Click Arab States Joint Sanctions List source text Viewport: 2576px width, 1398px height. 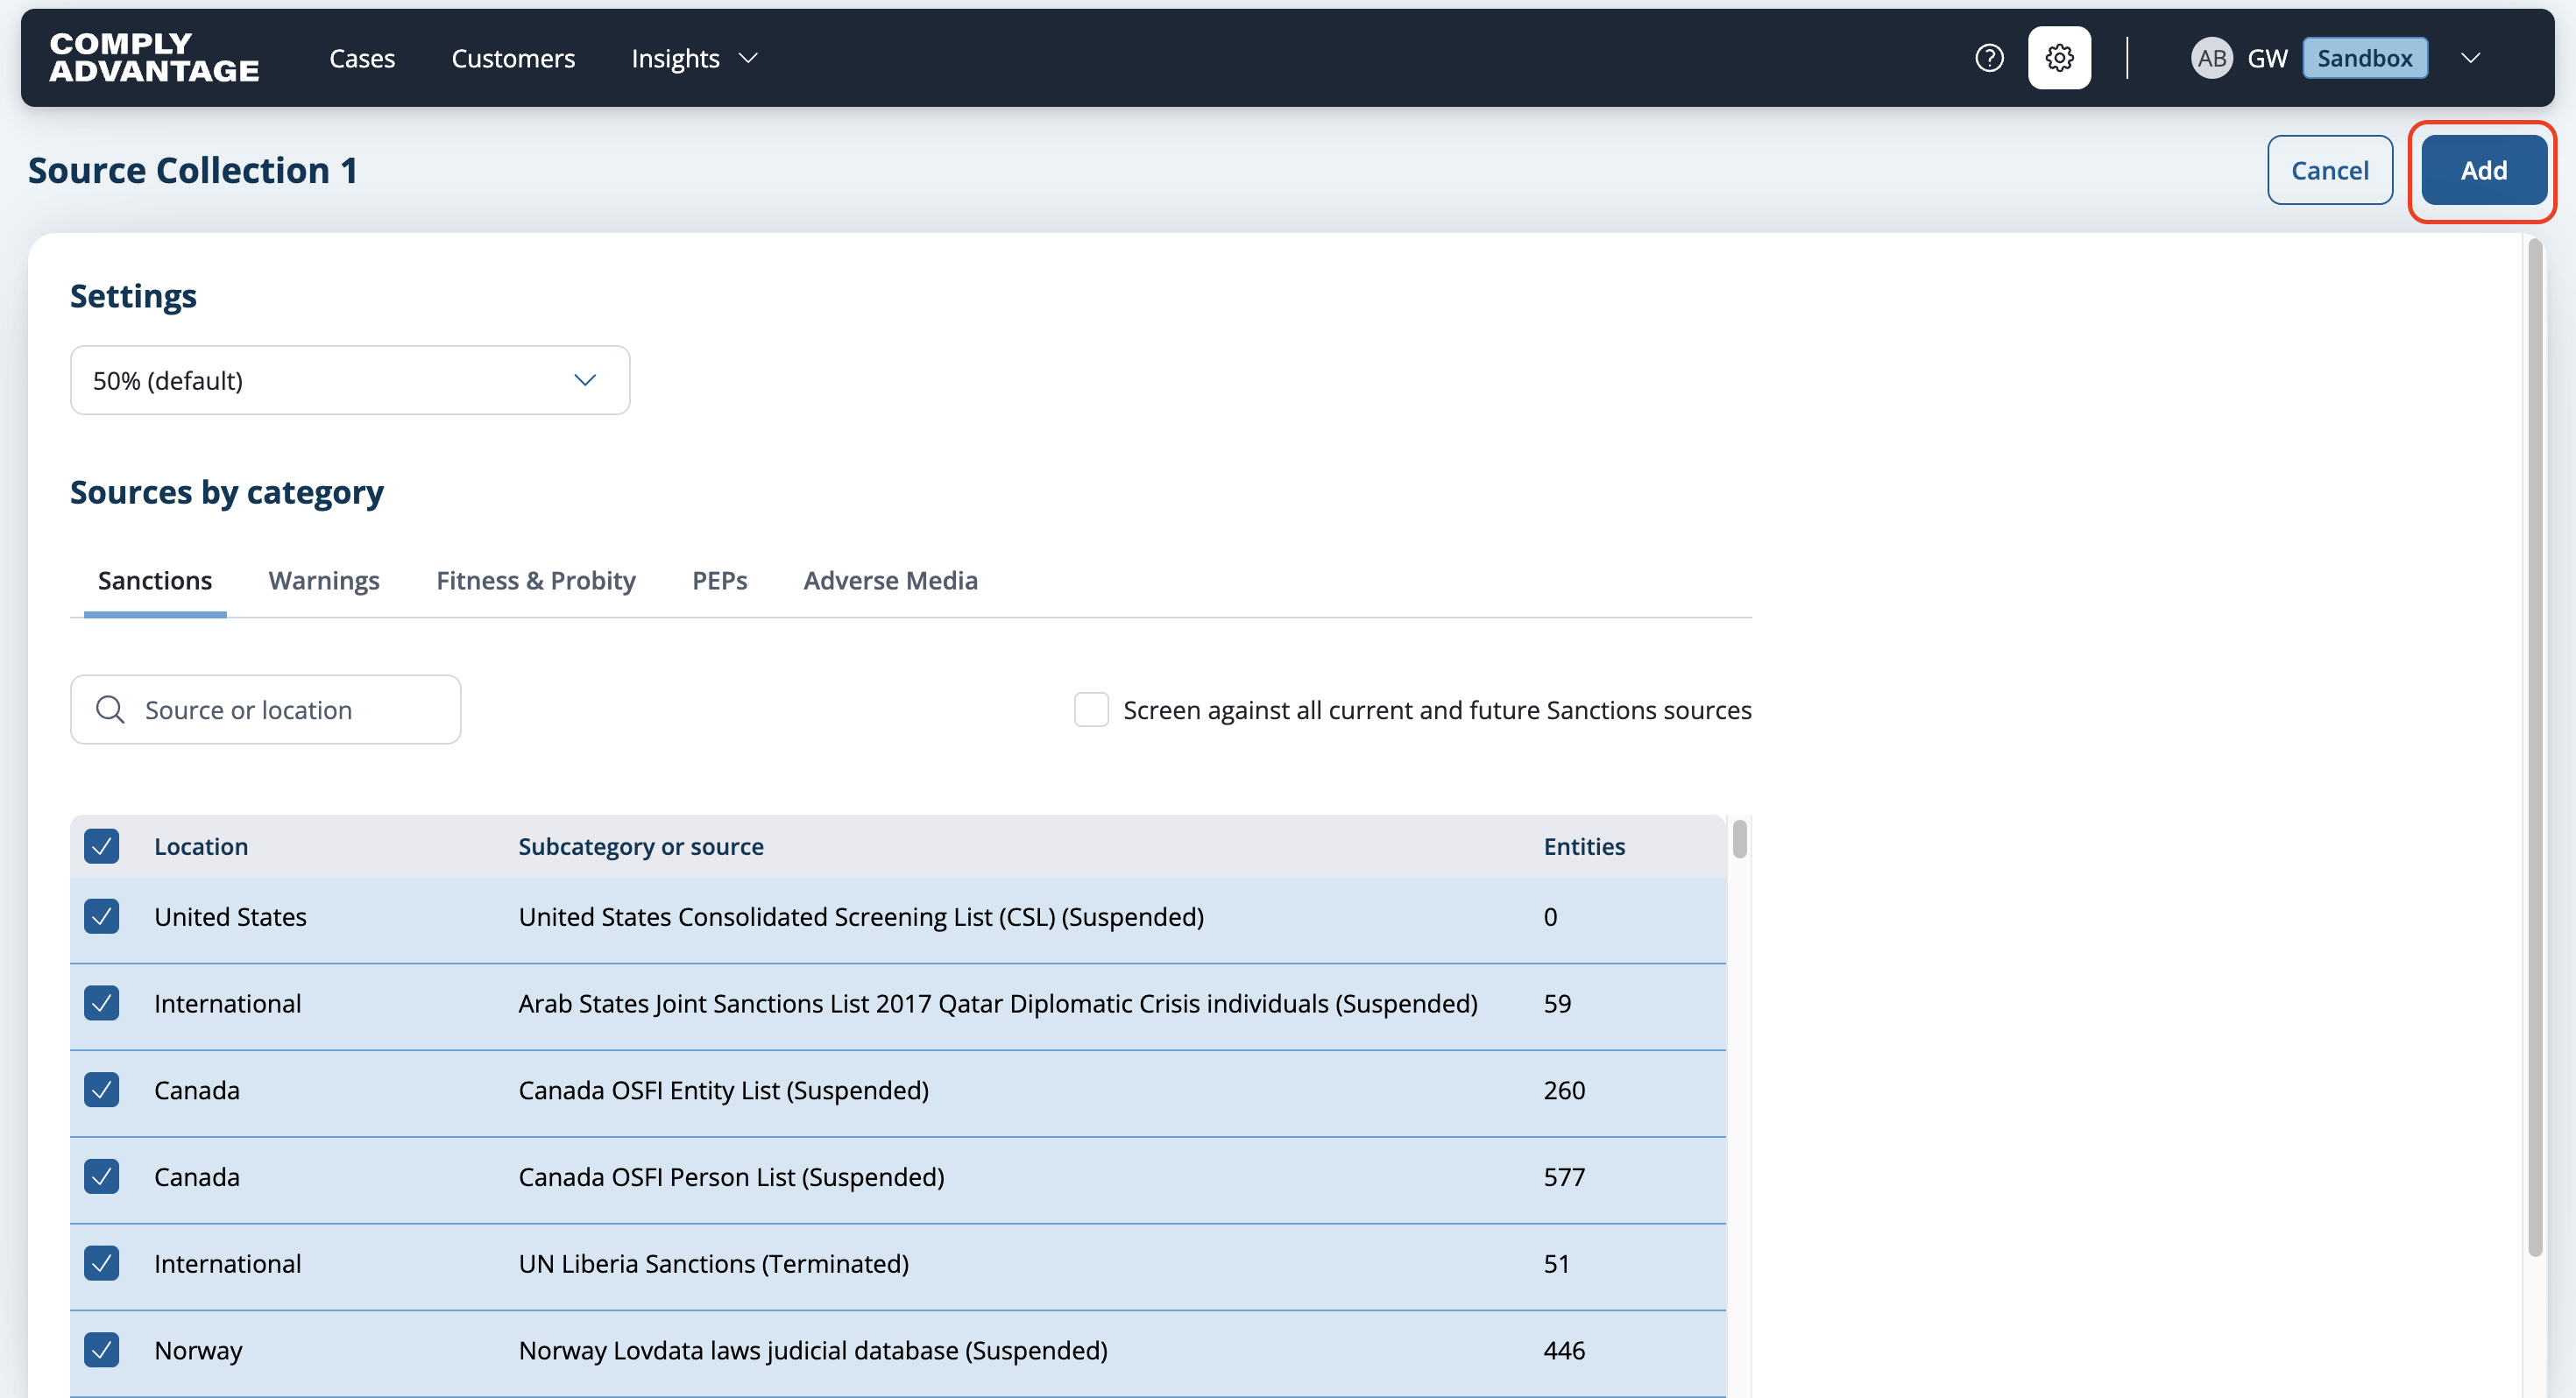998,1003
